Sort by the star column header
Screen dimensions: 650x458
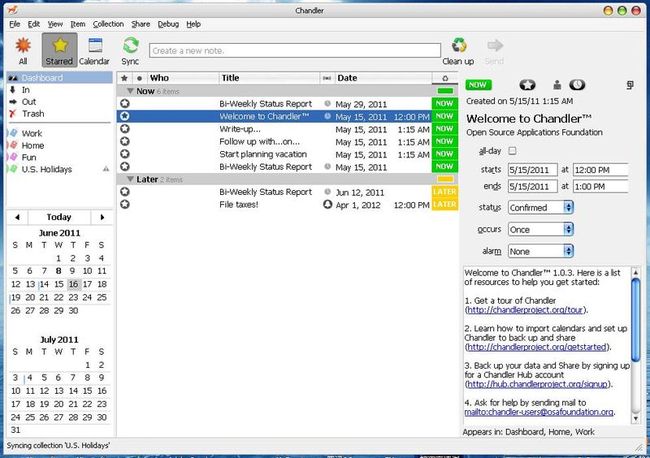coord(124,78)
